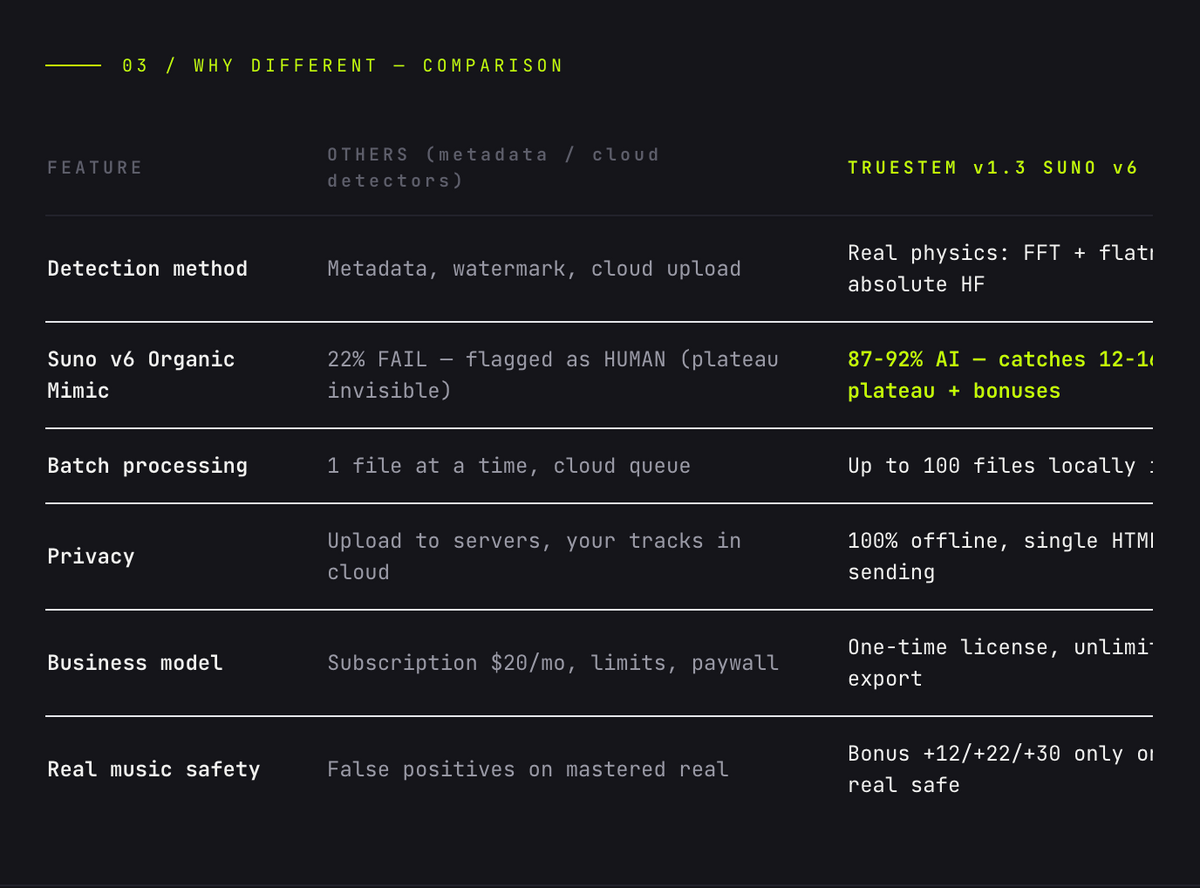Click the 'One-time license' cell
1200x888 pixels.
point(1000,663)
